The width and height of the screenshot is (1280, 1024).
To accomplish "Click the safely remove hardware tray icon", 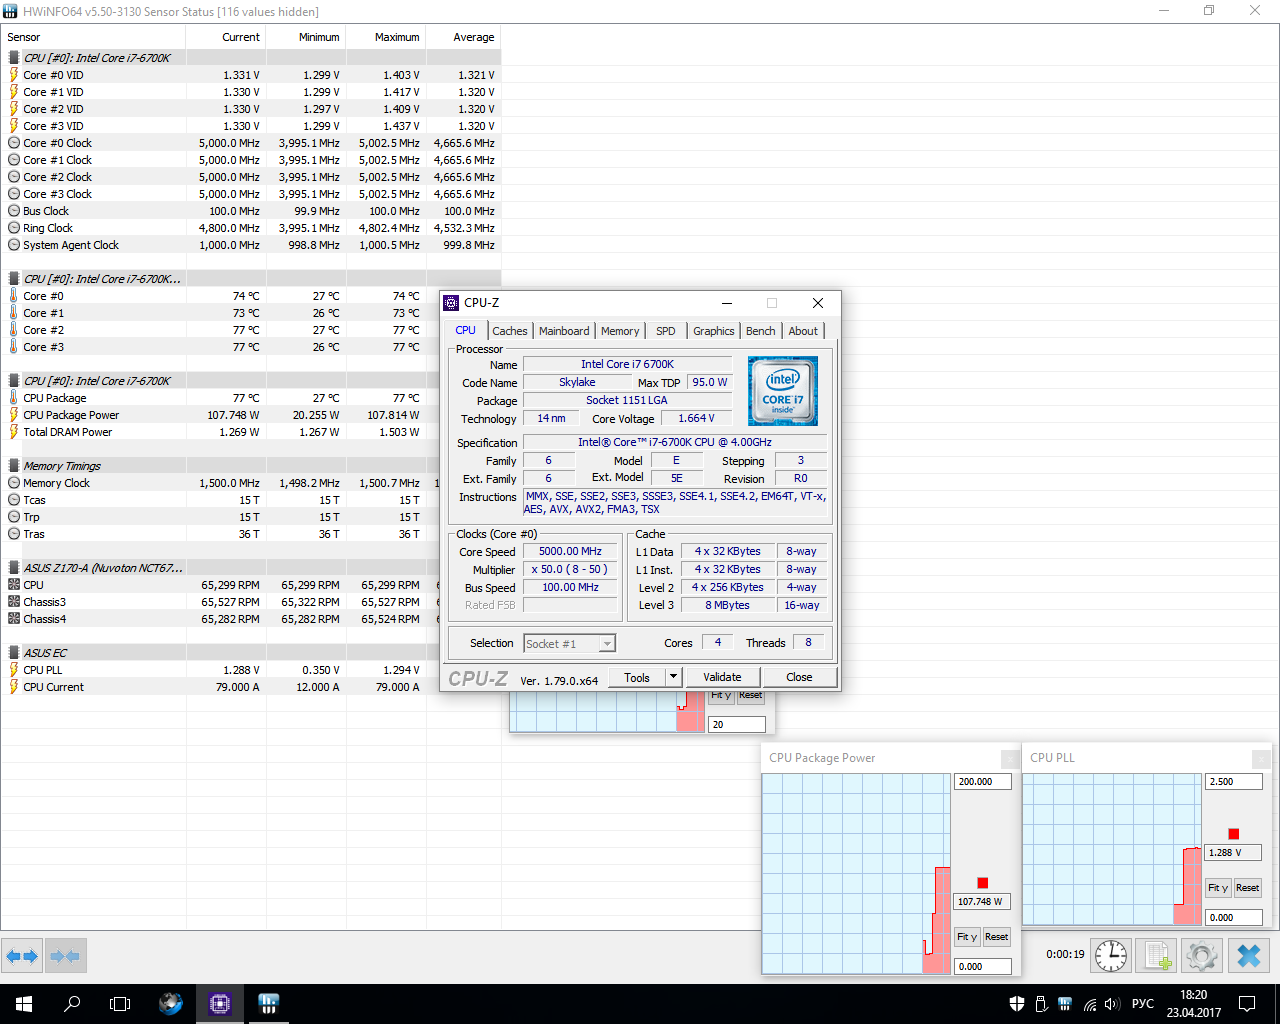I will click(x=1041, y=1004).
